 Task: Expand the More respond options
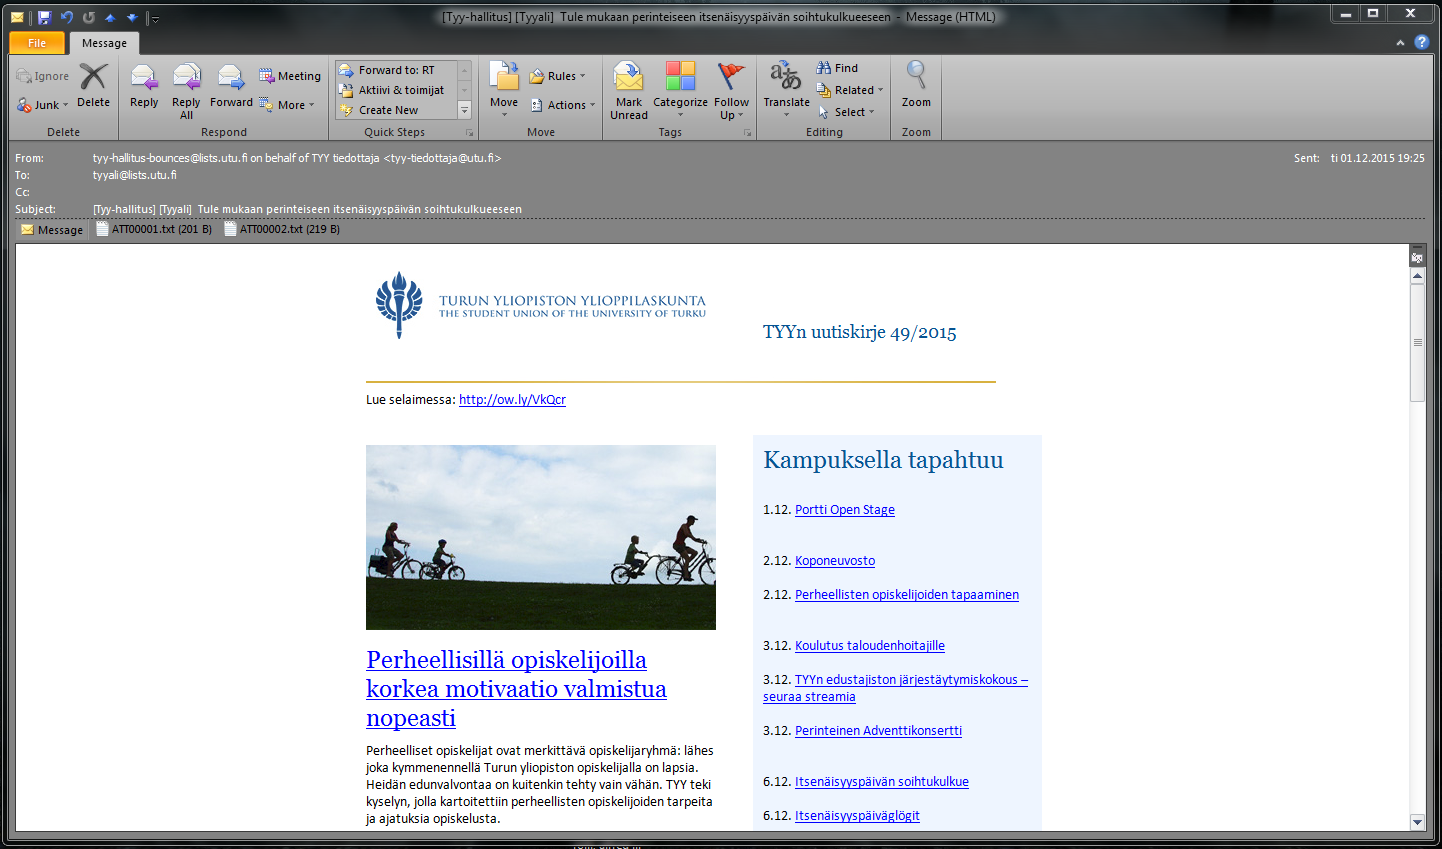[x=287, y=105]
